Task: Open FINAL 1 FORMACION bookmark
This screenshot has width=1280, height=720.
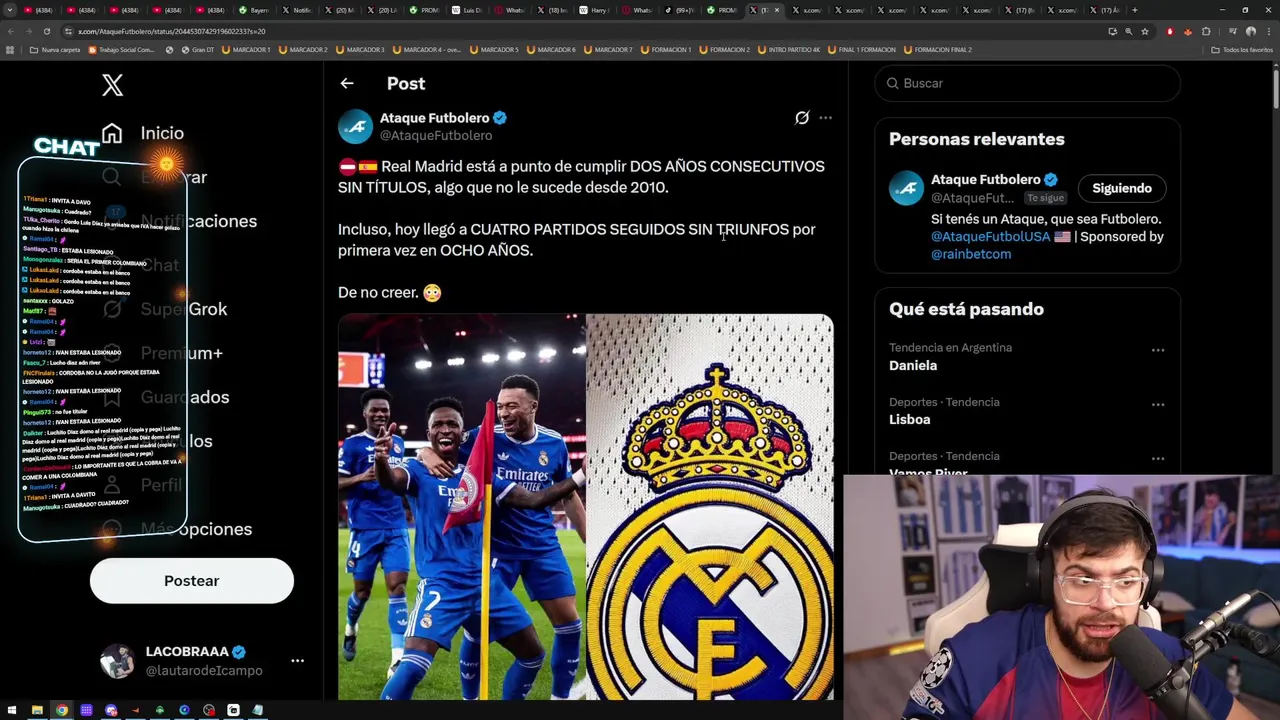Action: point(861,50)
